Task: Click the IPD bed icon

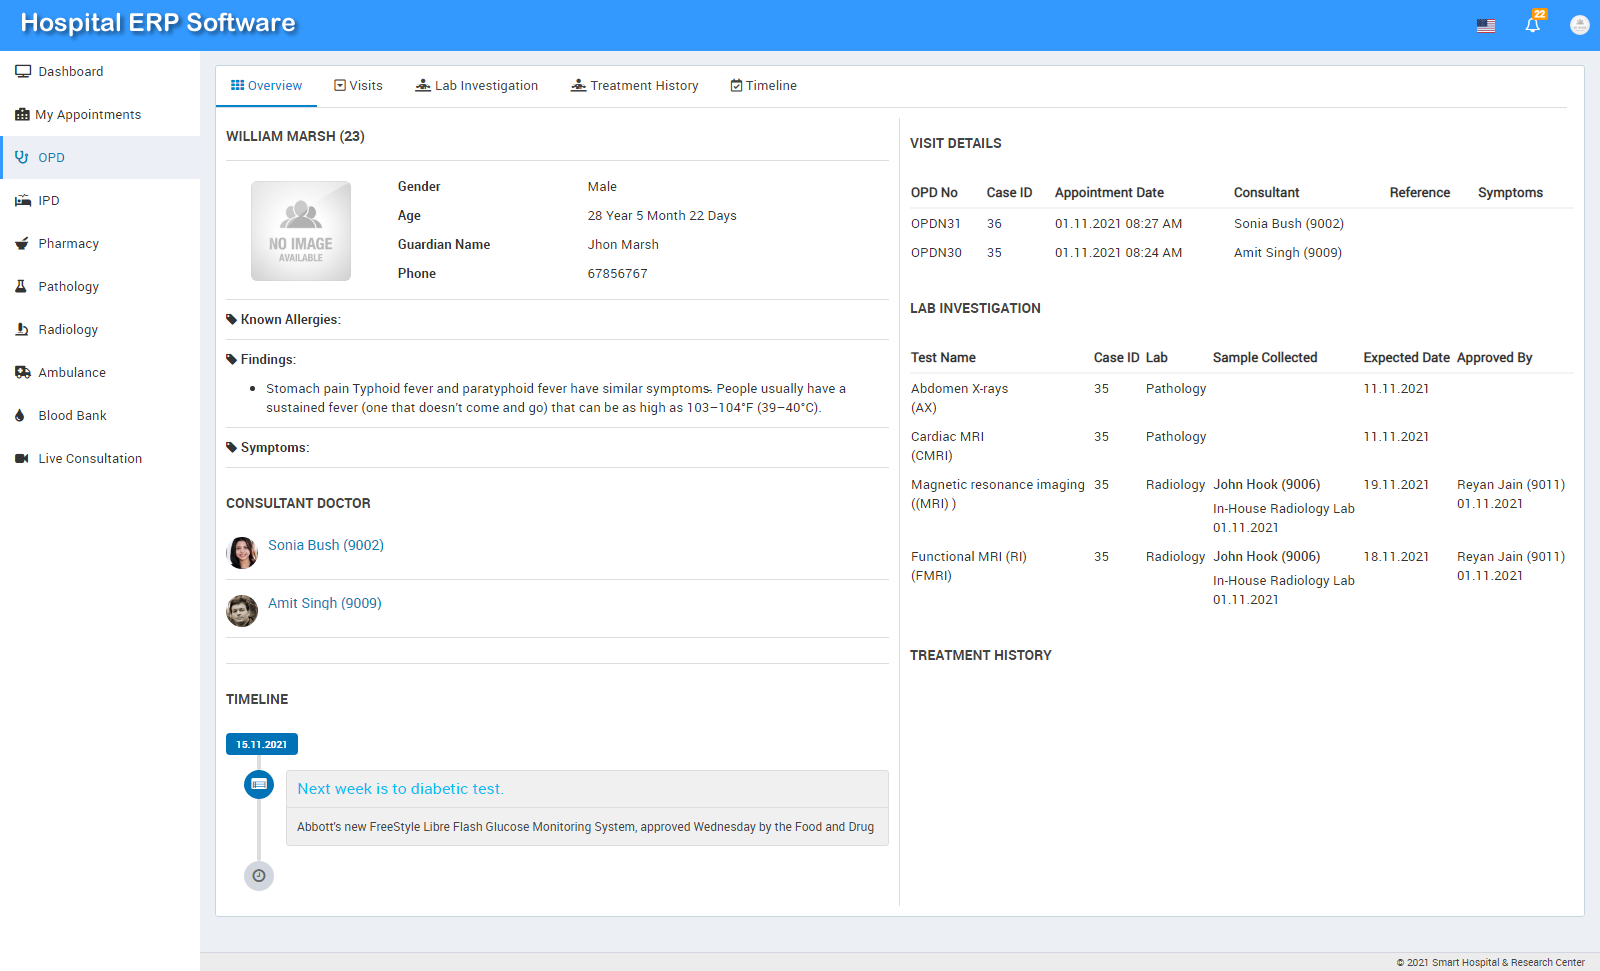Action: [x=22, y=200]
